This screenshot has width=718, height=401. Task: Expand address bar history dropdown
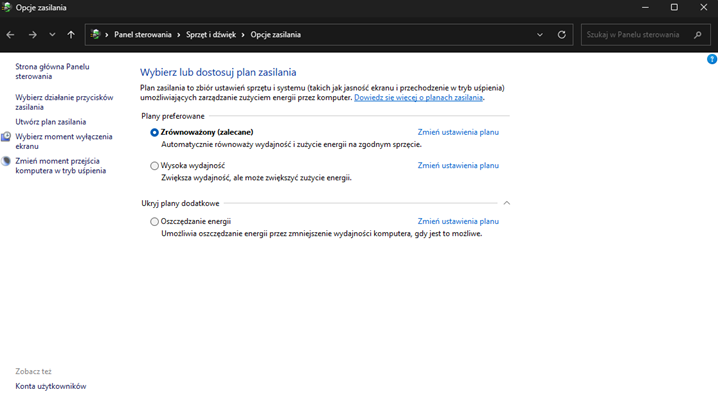(540, 35)
